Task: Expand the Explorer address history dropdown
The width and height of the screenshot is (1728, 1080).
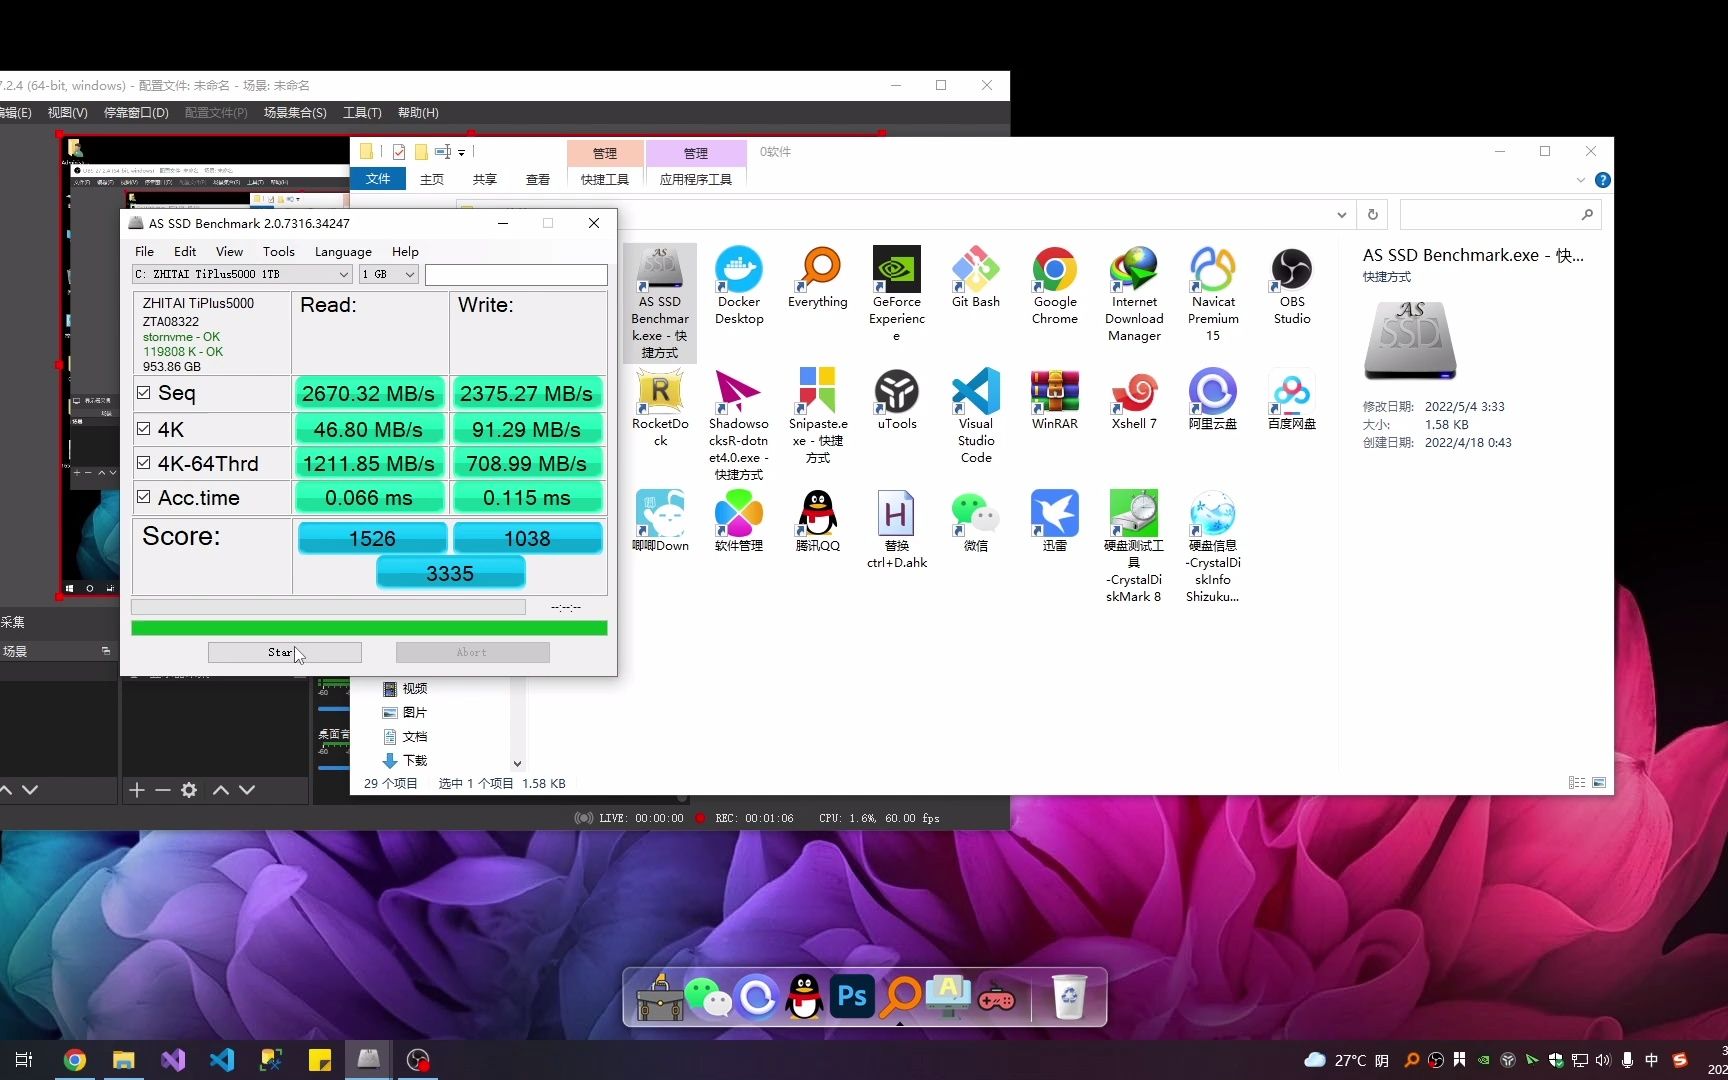Action: point(1341,215)
